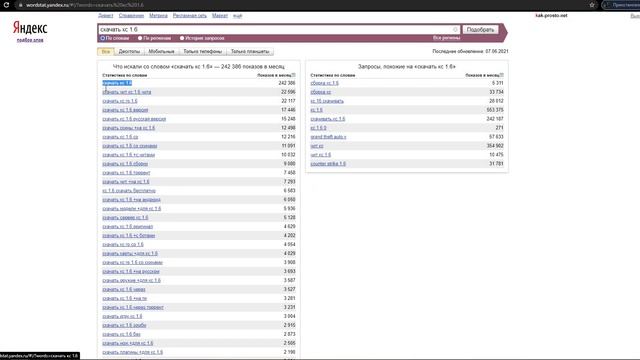Image resolution: width=640 pixels, height=360 pixels.
Task: Switch to the 'Только планшеты' tab
Action: pyautogui.click(x=250, y=51)
